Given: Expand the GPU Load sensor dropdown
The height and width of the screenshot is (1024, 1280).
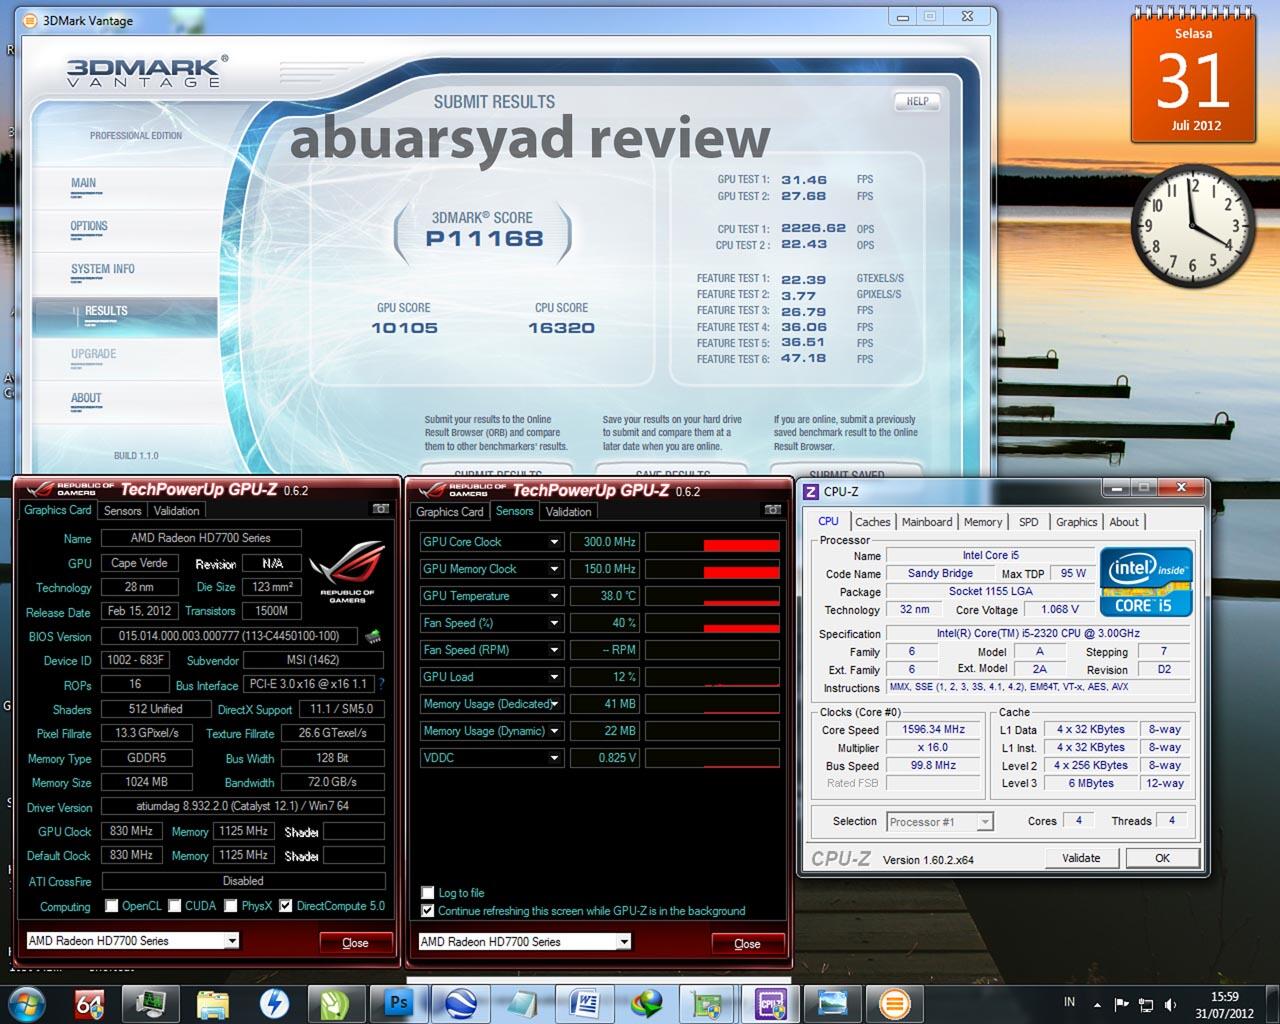Looking at the screenshot, I should pyautogui.click(x=554, y=677).
